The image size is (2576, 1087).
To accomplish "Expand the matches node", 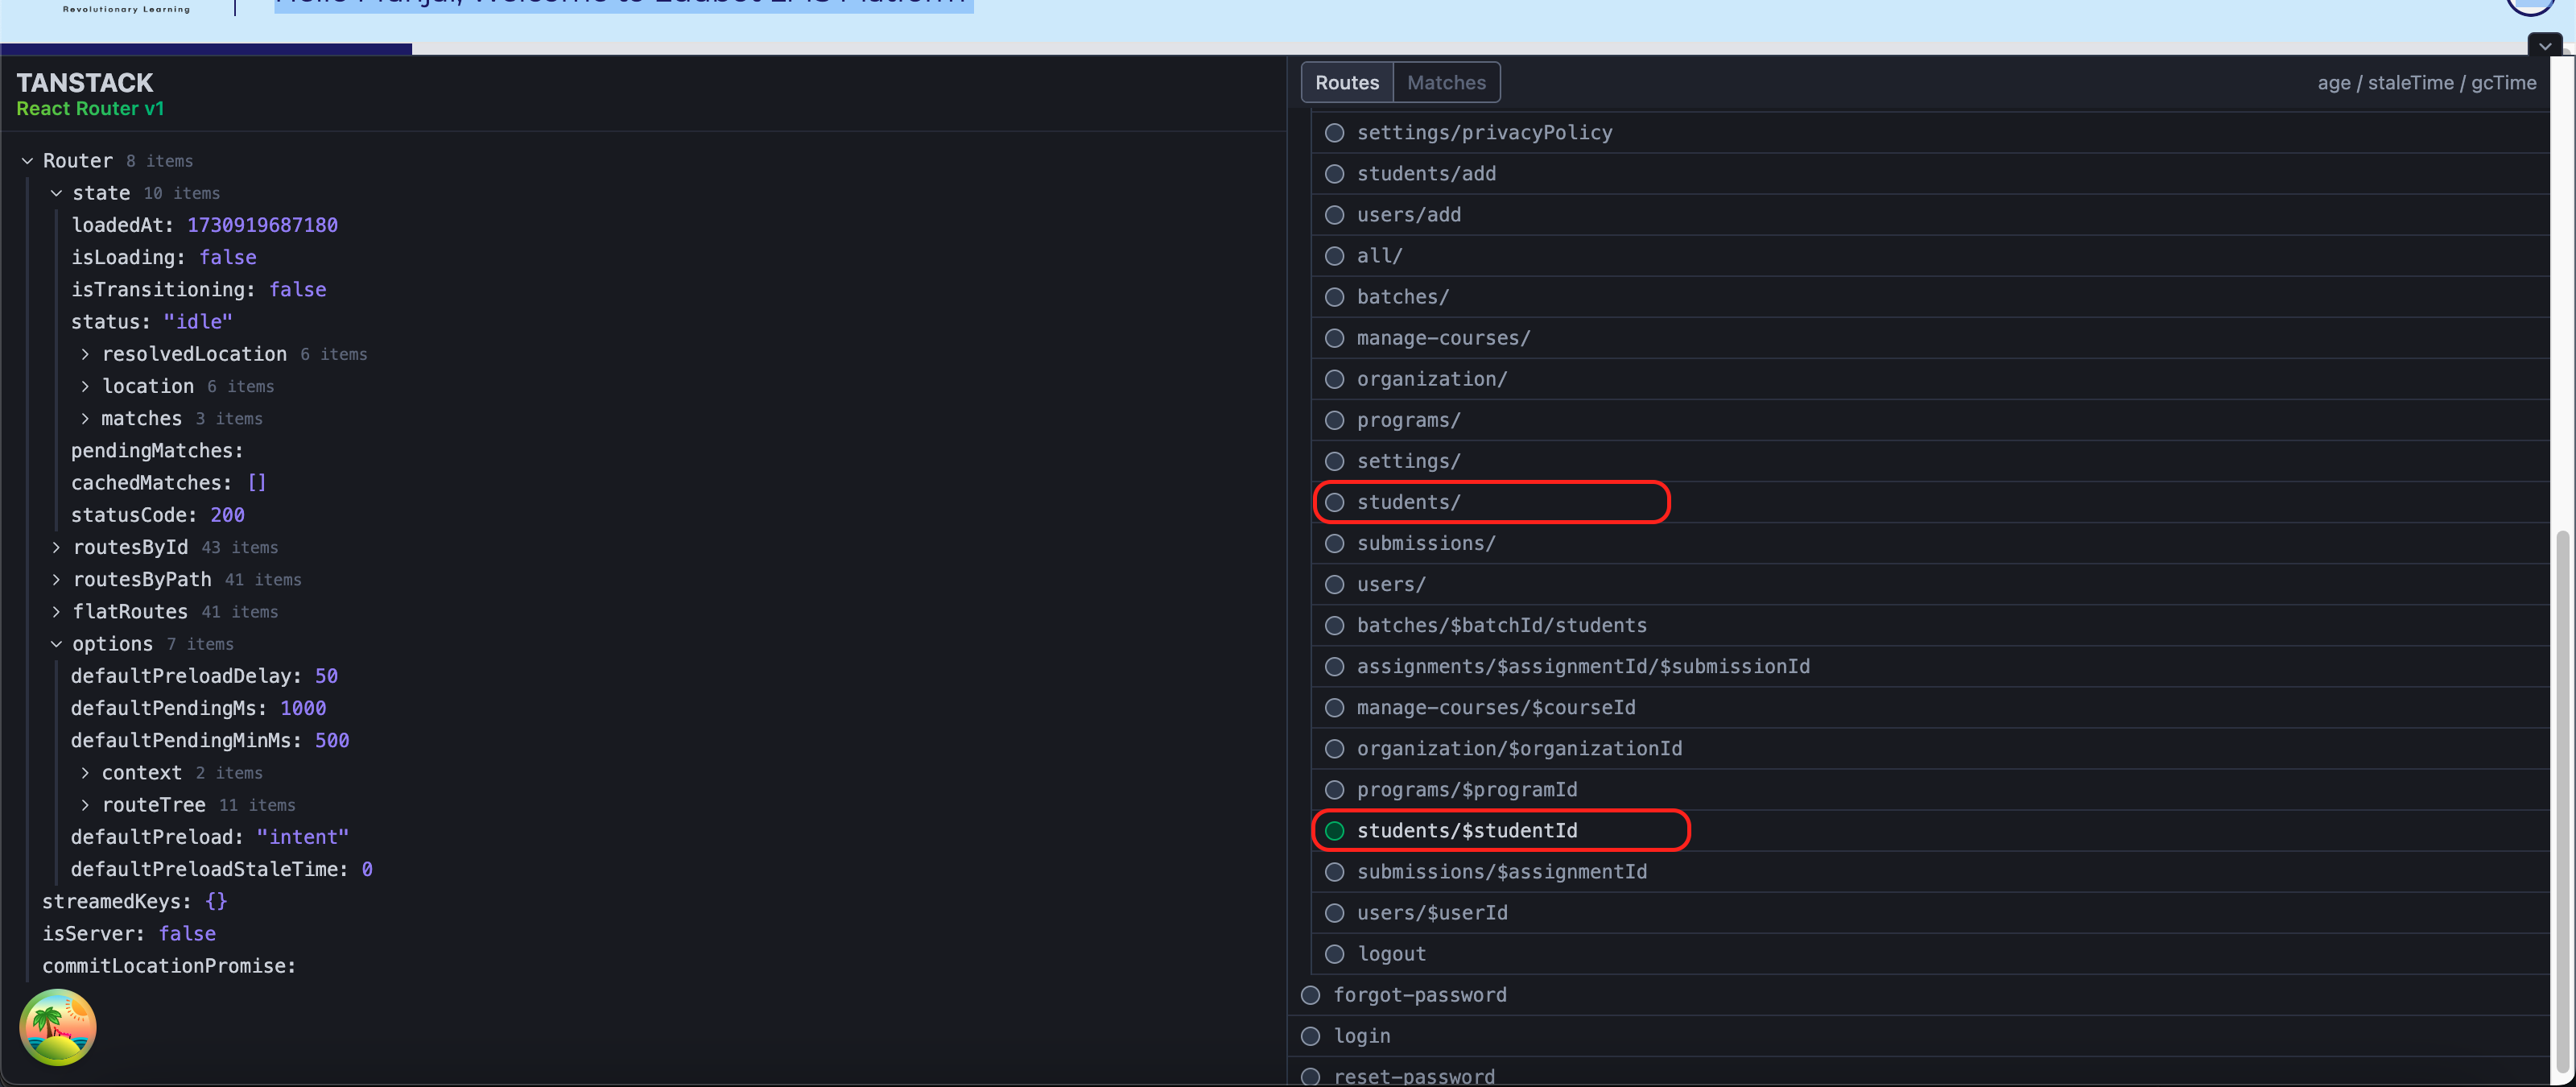I will coord(85,419).
